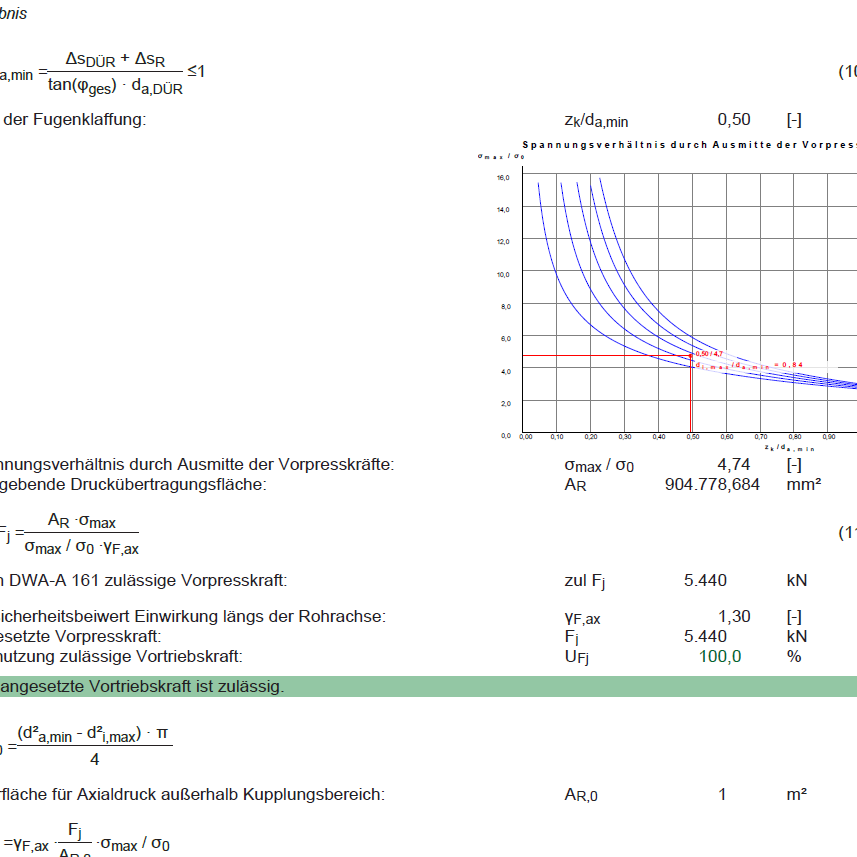Click the green UFj utilization value 100,0
Viewport: 857px width, 857px height.
point(720,657)
